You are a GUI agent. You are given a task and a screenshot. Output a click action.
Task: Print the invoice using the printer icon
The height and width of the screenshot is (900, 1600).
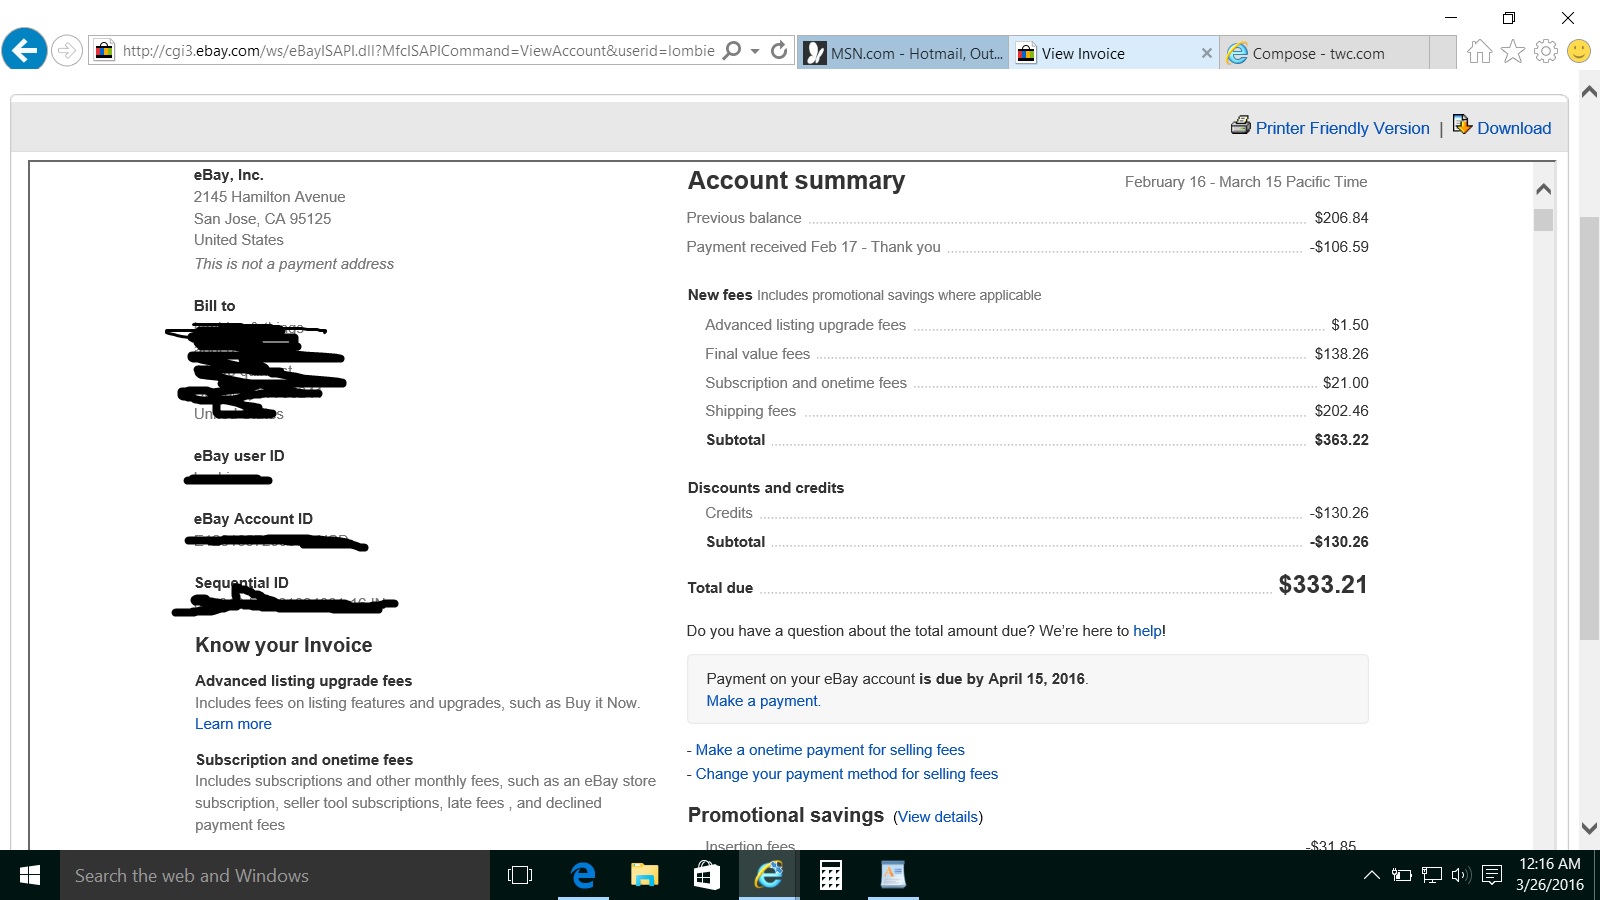point(1241,127)
